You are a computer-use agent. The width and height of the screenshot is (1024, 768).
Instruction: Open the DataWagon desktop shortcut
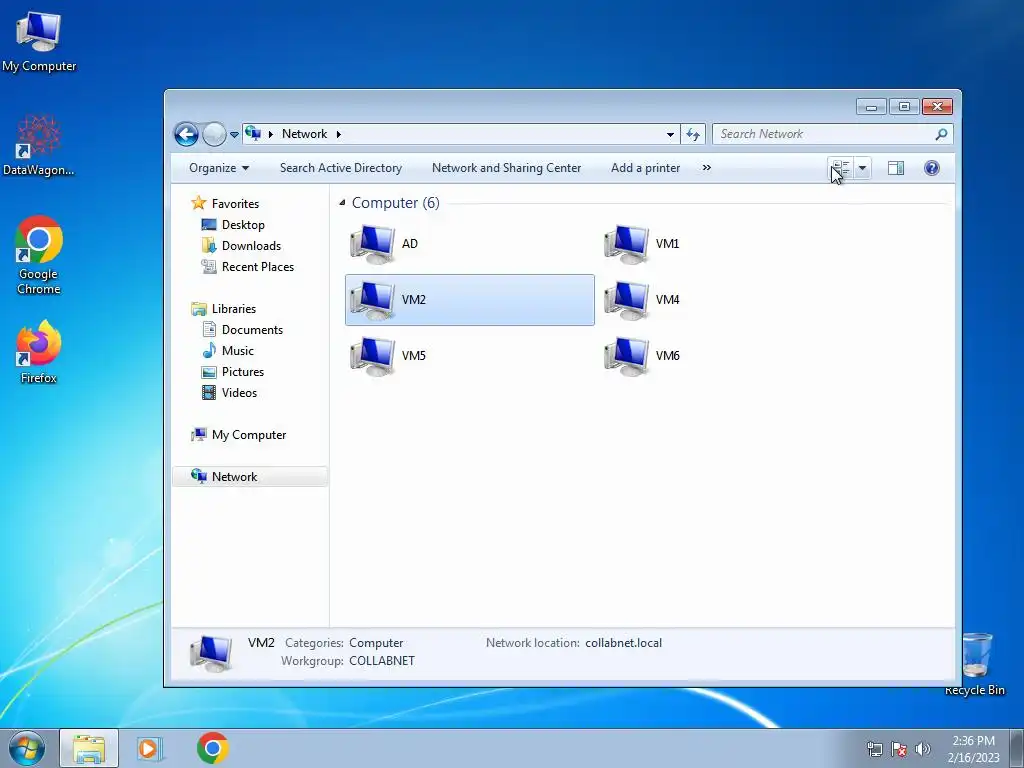click(x=39, y=145)
